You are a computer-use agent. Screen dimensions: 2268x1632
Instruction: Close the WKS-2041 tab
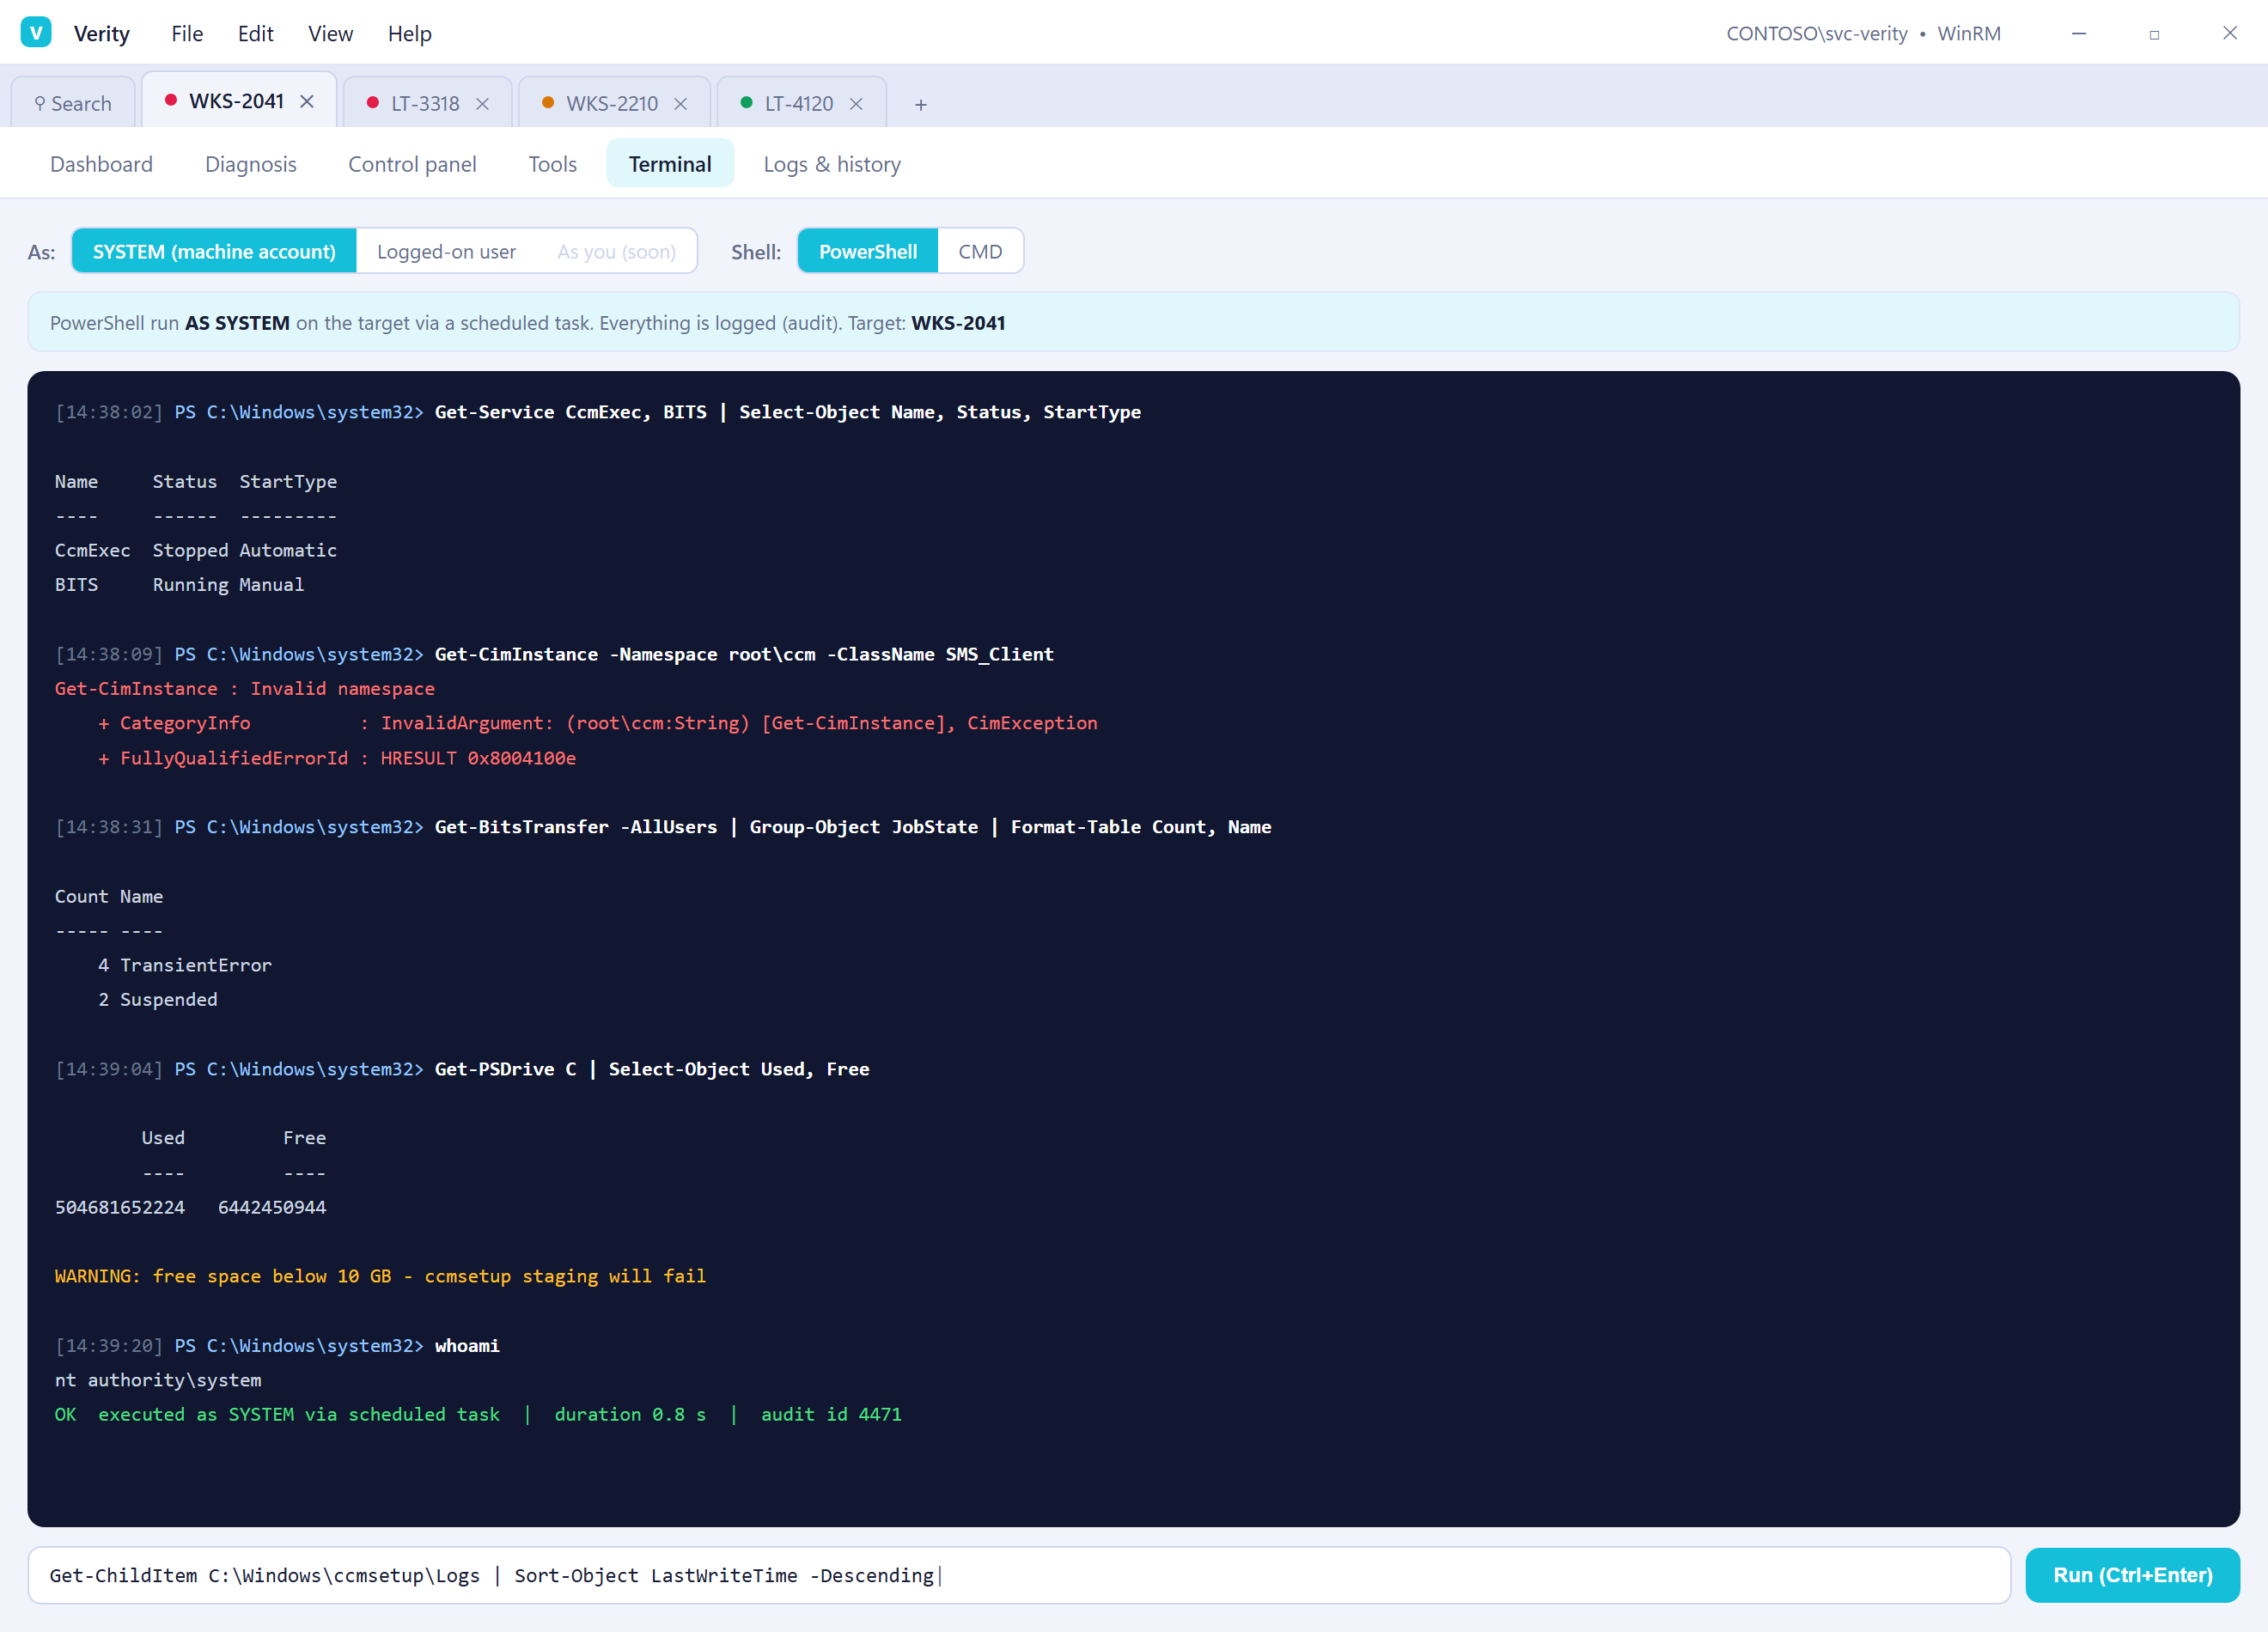[307, 102]
